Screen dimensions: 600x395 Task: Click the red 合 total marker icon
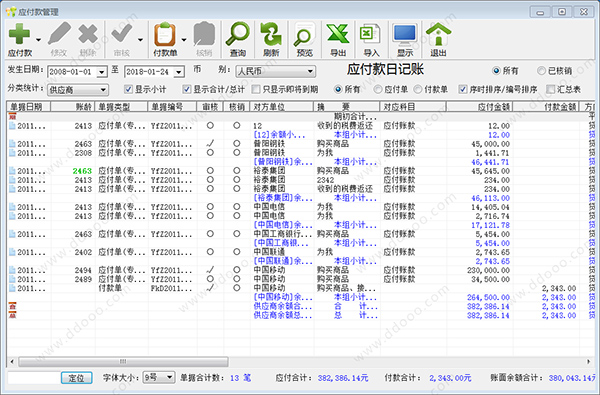[12, 306]
